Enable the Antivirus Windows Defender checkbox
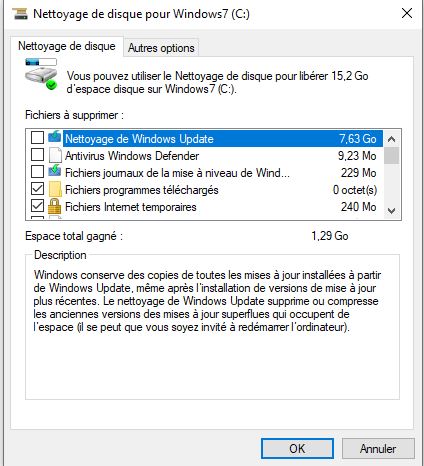 [37, 155]
